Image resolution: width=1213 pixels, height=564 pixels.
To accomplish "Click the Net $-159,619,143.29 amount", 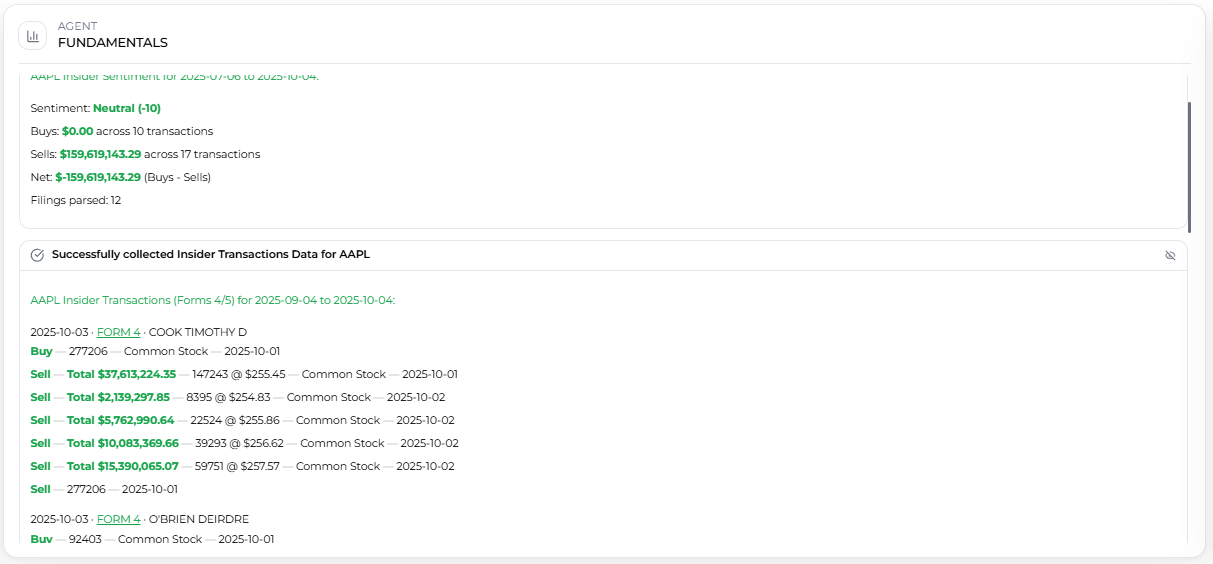I will (98, 177).
